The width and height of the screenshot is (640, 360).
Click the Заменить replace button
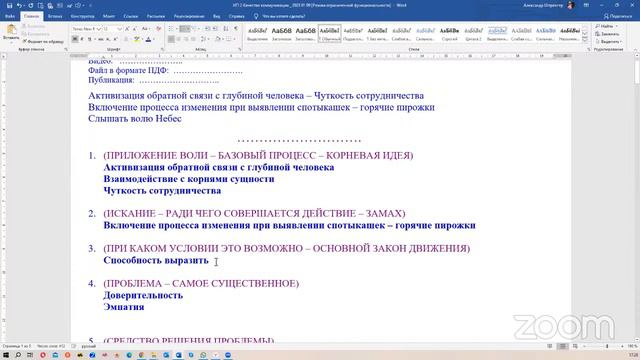pyautogui.click(x=607, y=34)
